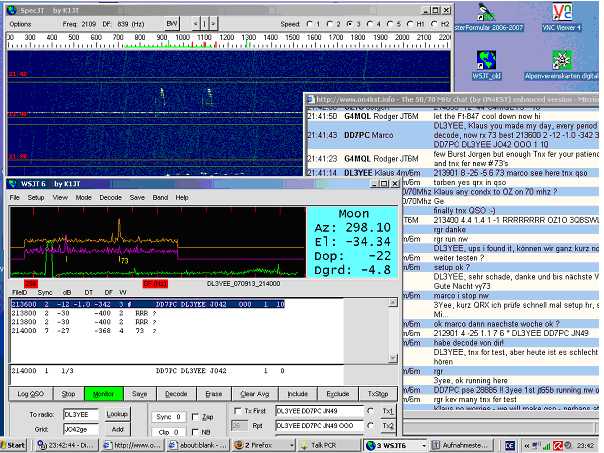
Task: Open the Setup menu in WSJT
Action: click(x=34, y=198)
